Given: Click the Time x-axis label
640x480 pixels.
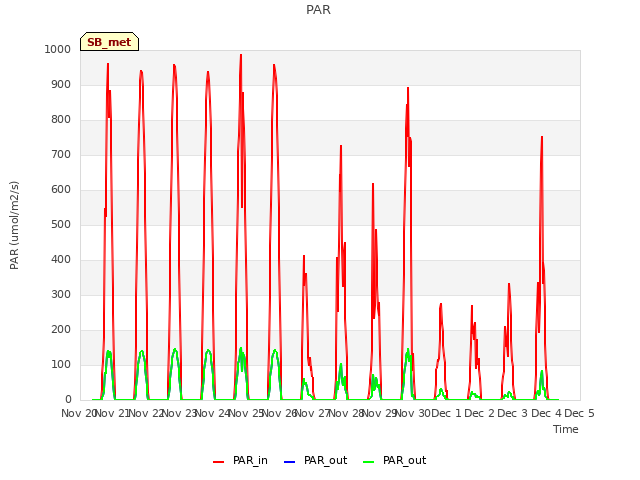Looking at the screenshot, I should (566, 429).
